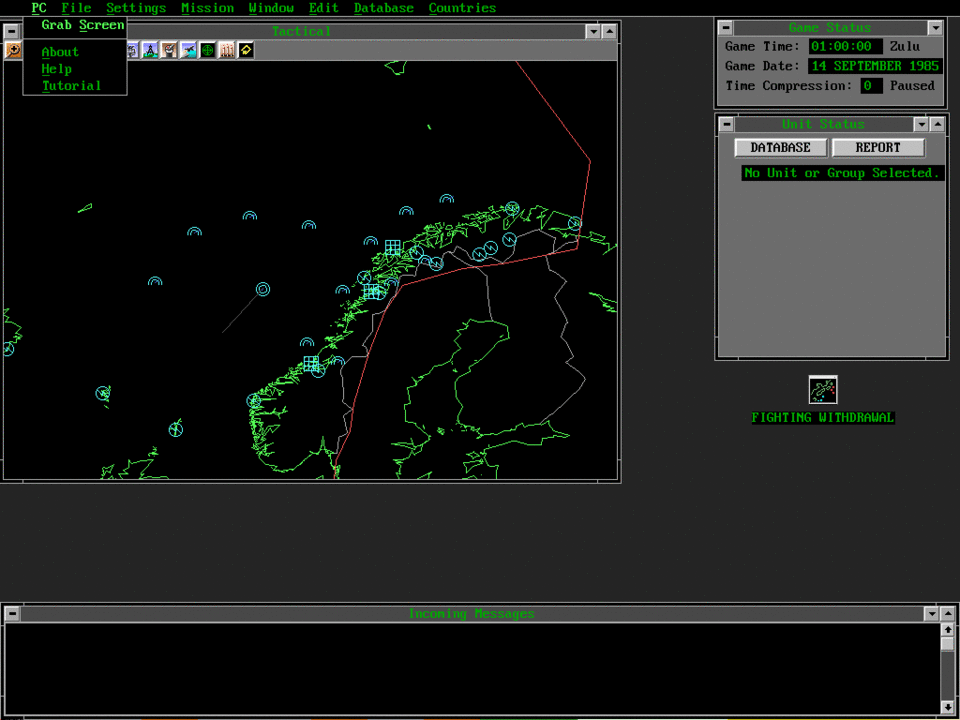960x720 pixels.
Task: Open the Countries menu
Action: coord(462,8)
